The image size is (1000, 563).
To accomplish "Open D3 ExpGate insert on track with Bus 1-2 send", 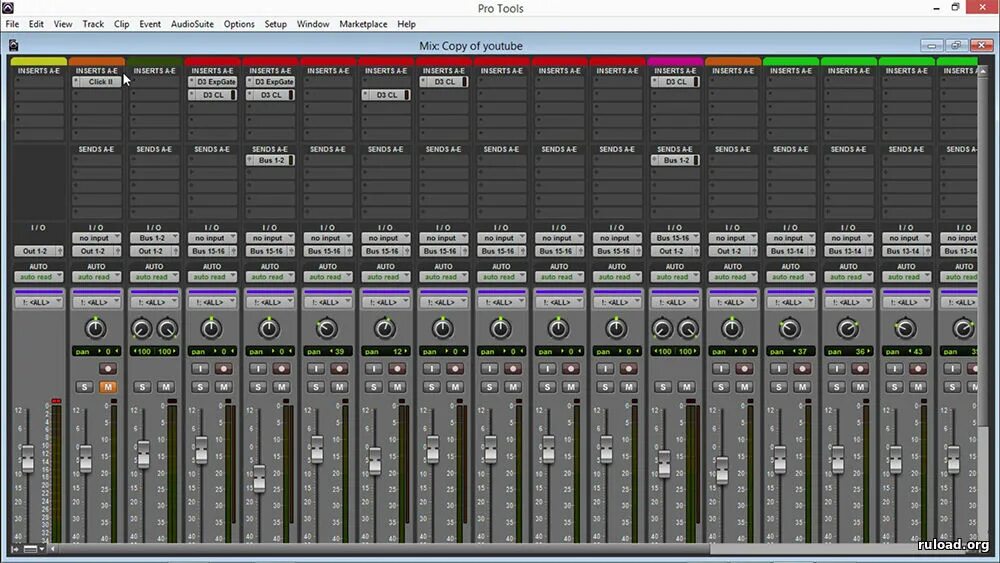I will tap(270, 82).
